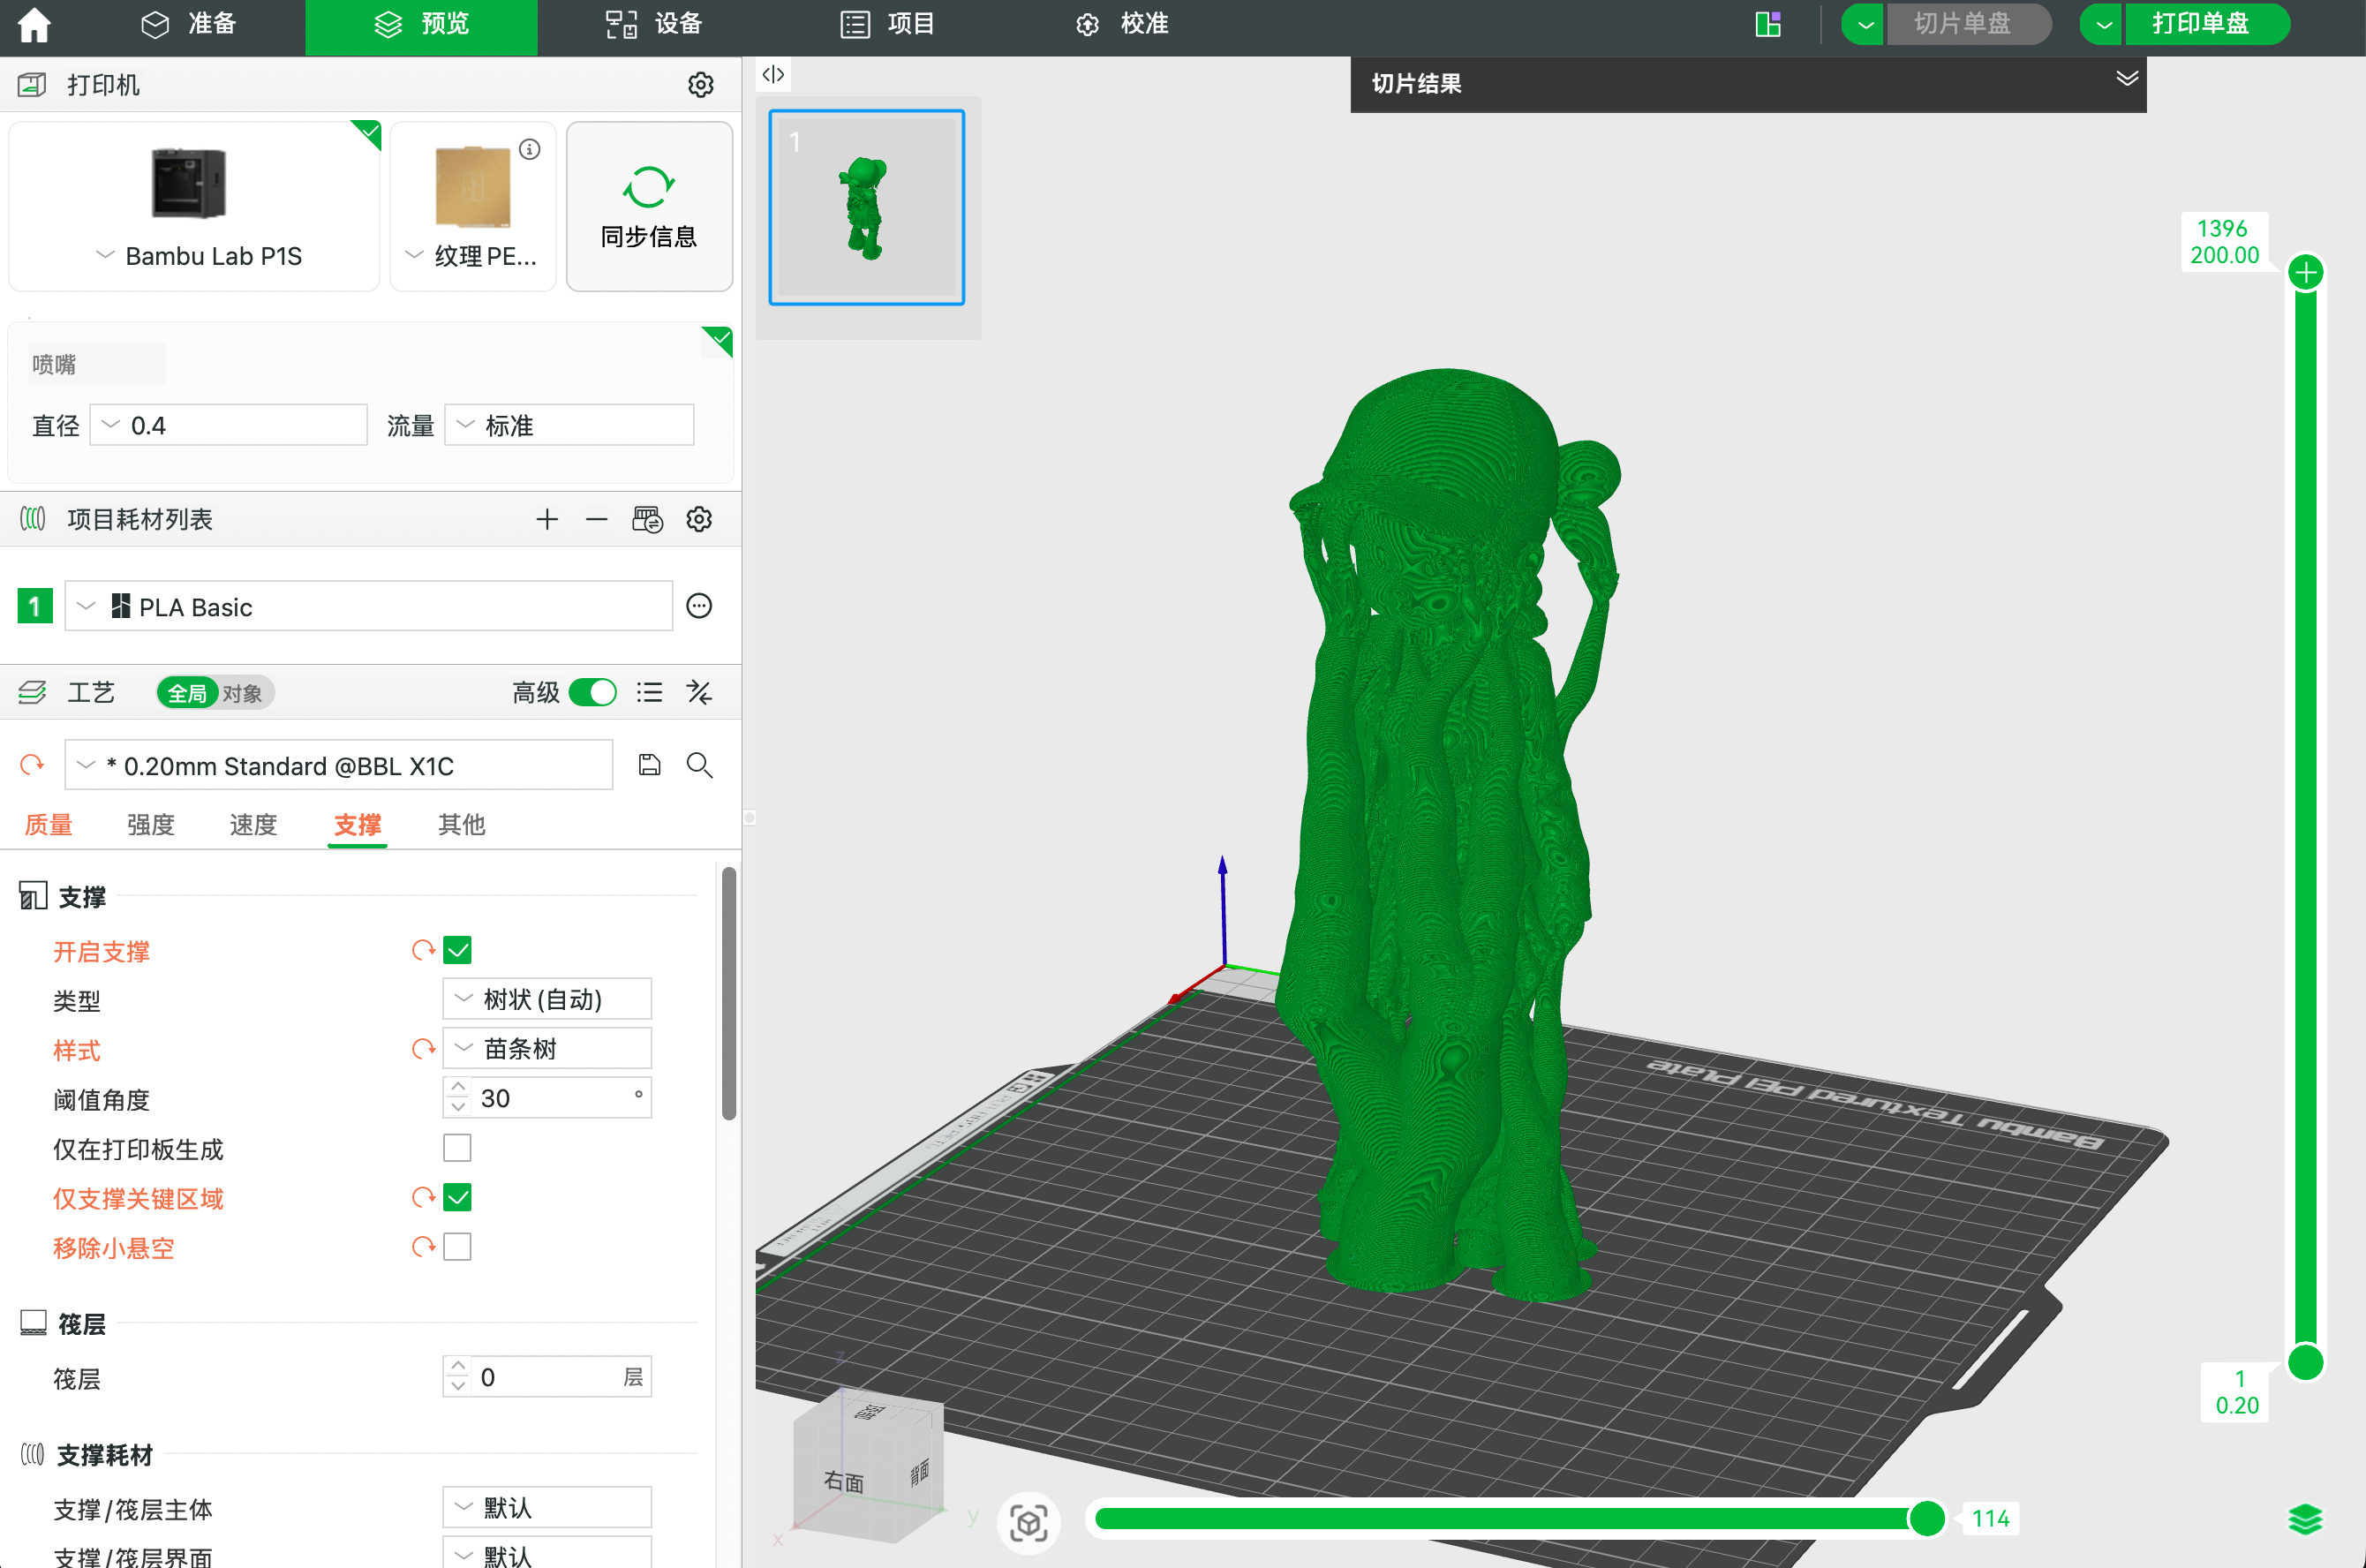Switch to the 校准 tab
This screenshot has width=2366, height=1568.
coord(1122,24)
